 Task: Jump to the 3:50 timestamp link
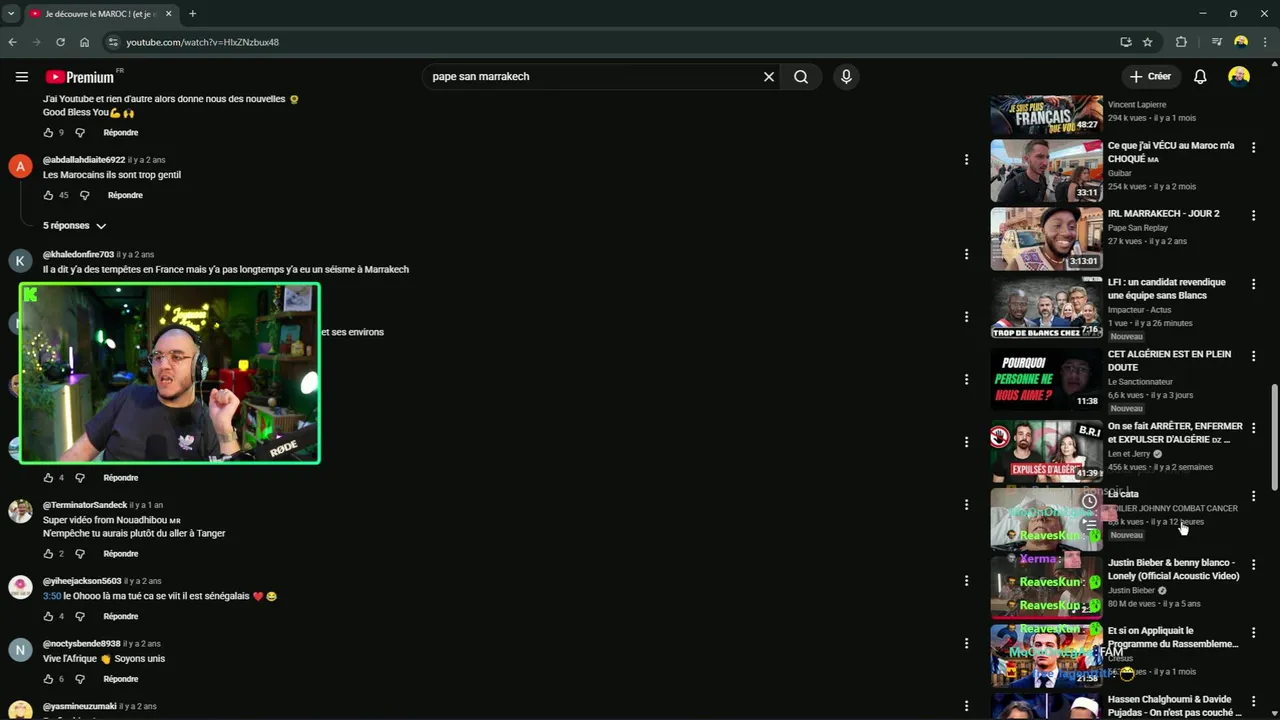coord(52,596)
